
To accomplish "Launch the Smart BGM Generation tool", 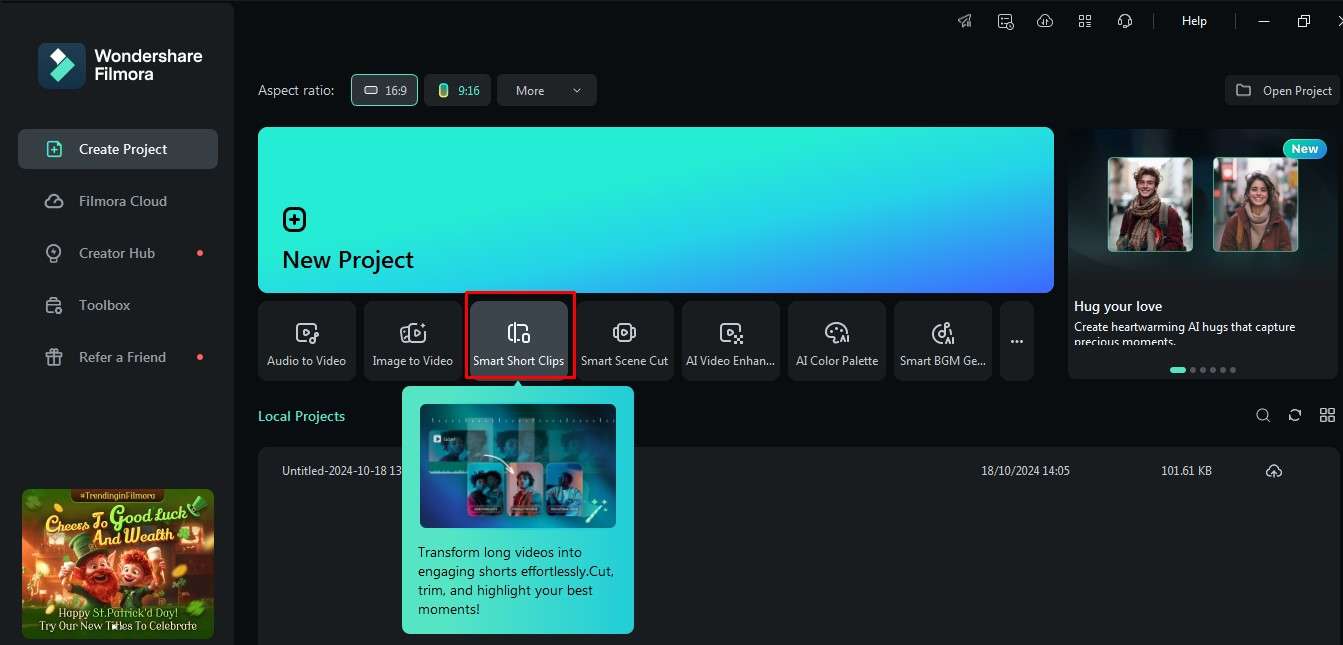I will [943, 341].
